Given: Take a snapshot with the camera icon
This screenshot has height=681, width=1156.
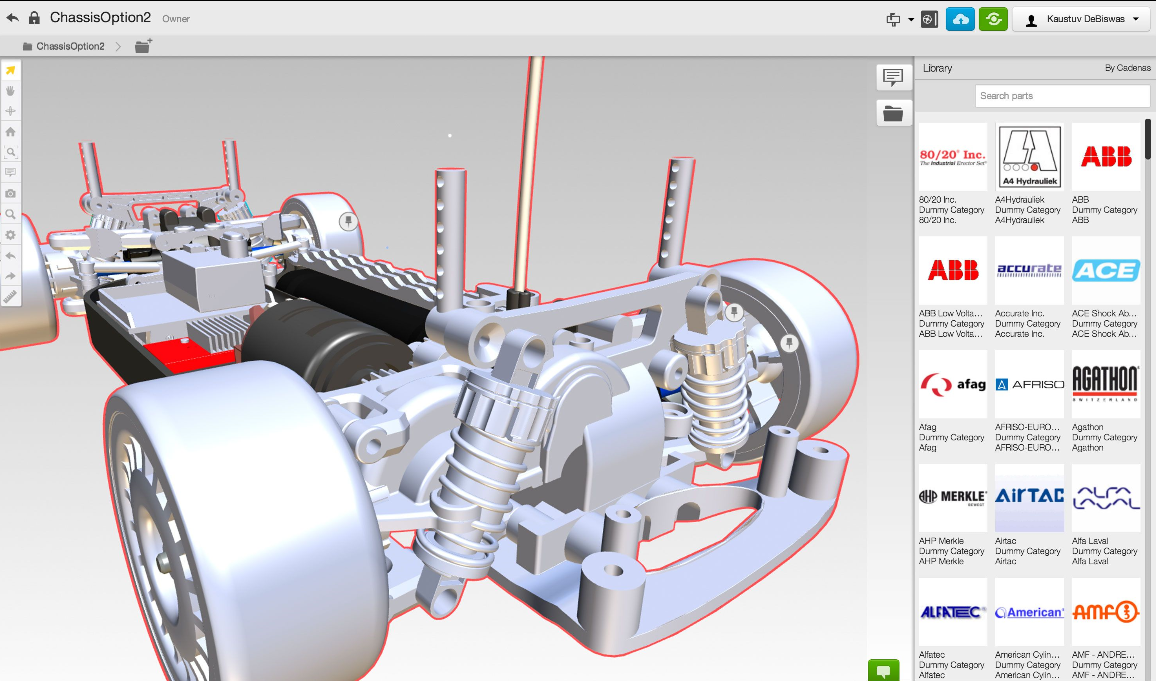Looking at the screenshot, I should coord(10,193).
